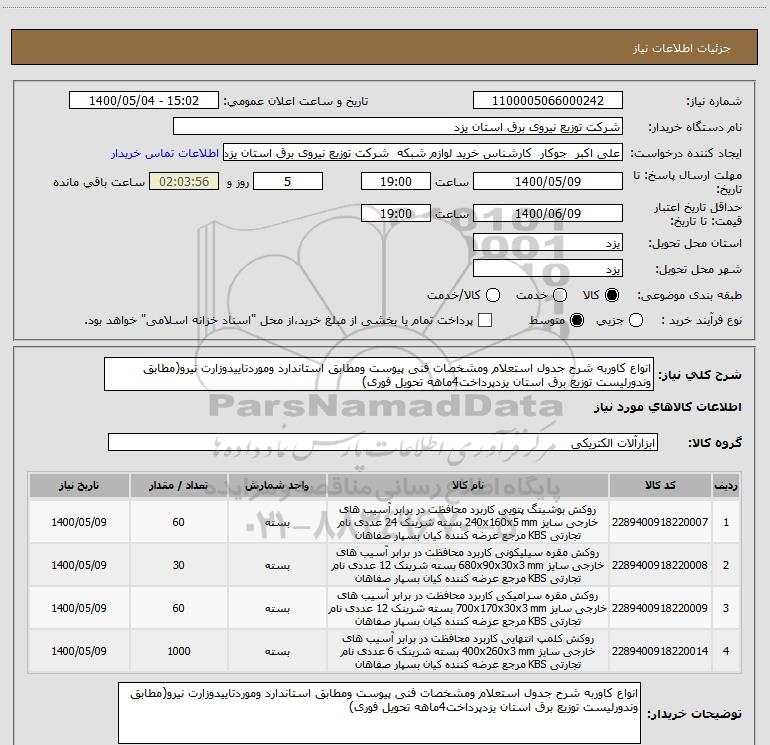
Task: Select the خدمت radio button
Action: click(x=560, y=295)
